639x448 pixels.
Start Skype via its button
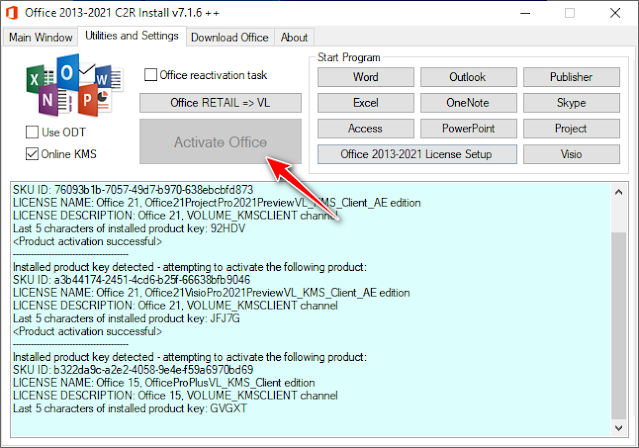coord(571,103)
